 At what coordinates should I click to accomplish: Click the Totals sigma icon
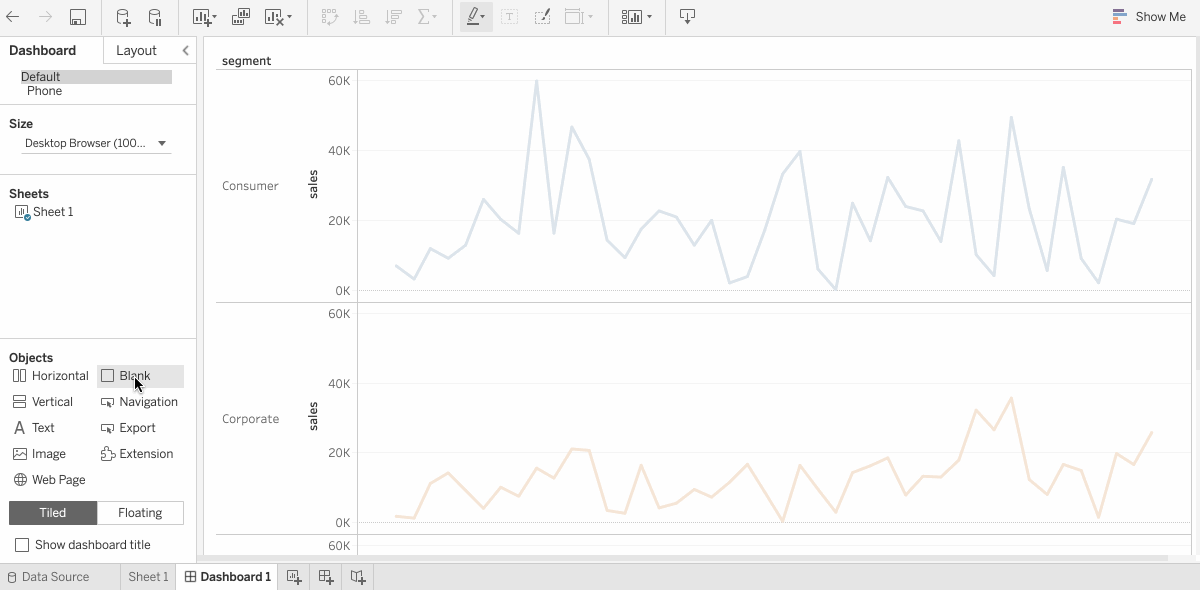coord(423,17)
